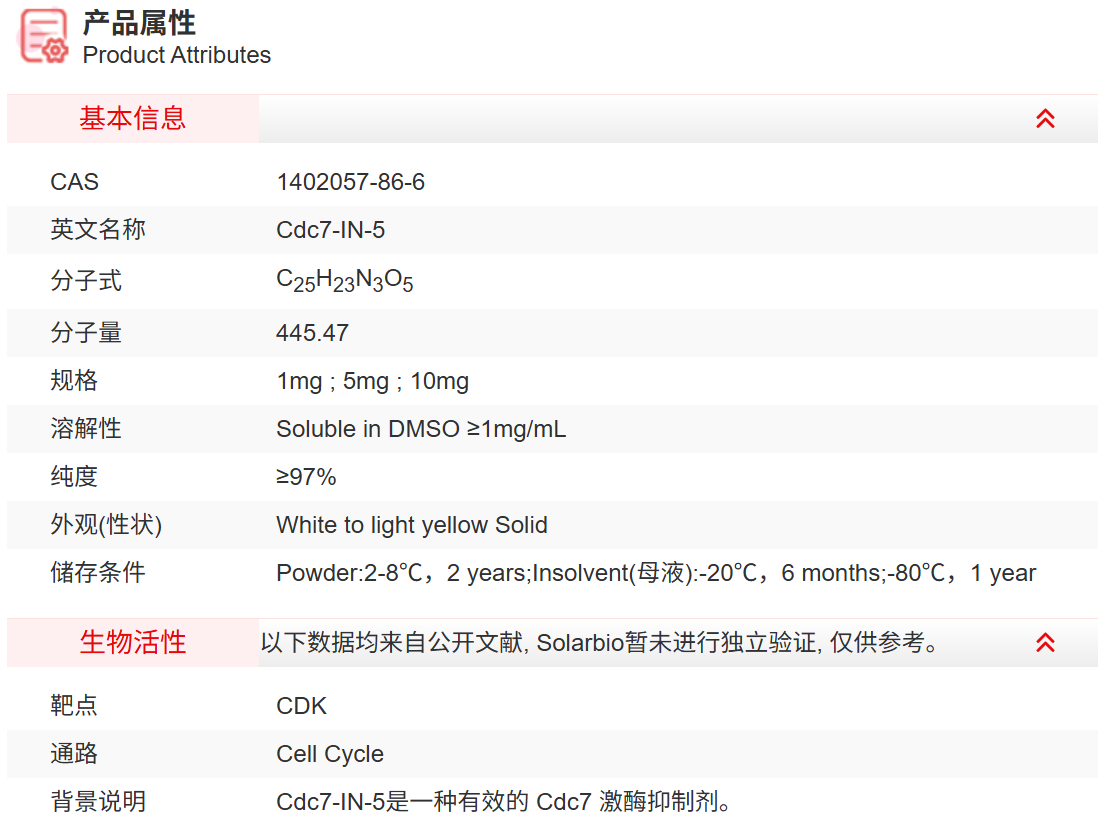Click the molecular weight value 445.47
The height and width of the screenshot is (840, 1107).
(312, 333)
